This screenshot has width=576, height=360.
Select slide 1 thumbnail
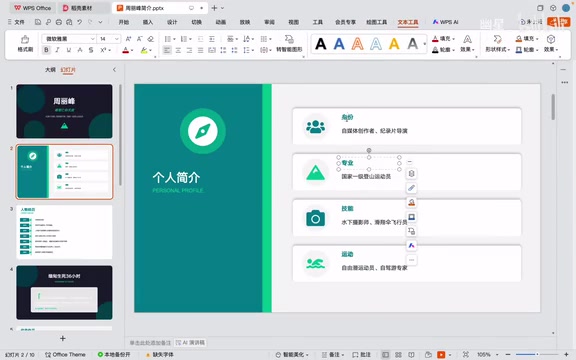tap(64, 111)
